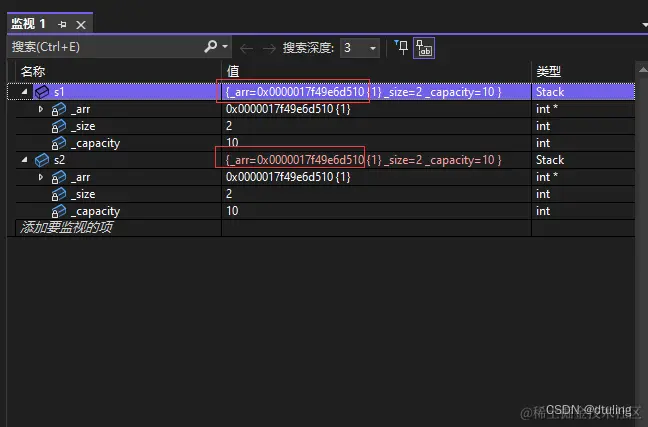The image size is (648, 427).
Task: Select the _size row under s1
Action: click(x=325, y=126)
